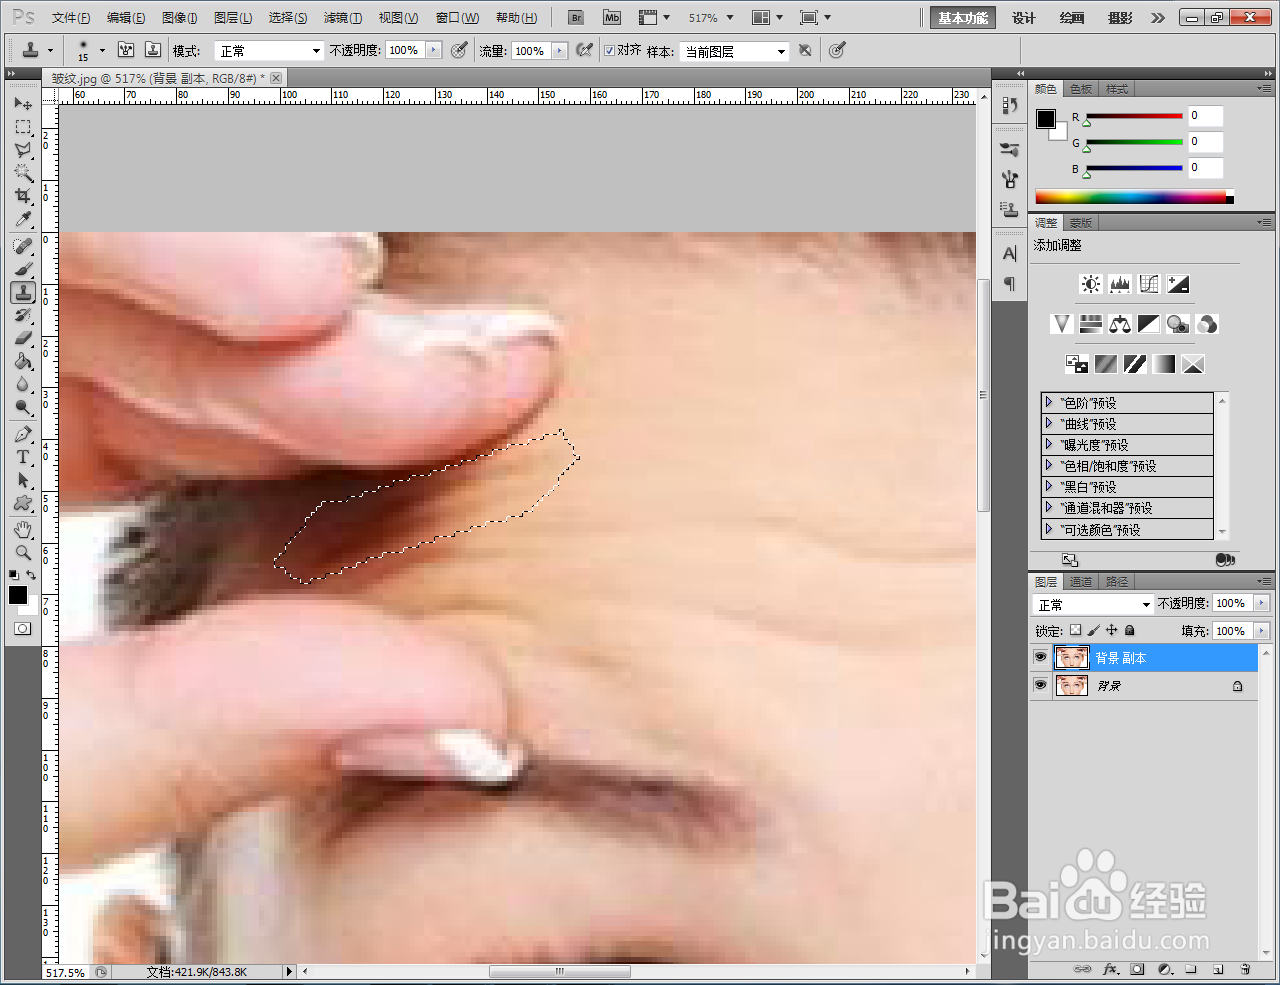
Task: Switch to the 蒙版 tab
Action: (1080, 223)
